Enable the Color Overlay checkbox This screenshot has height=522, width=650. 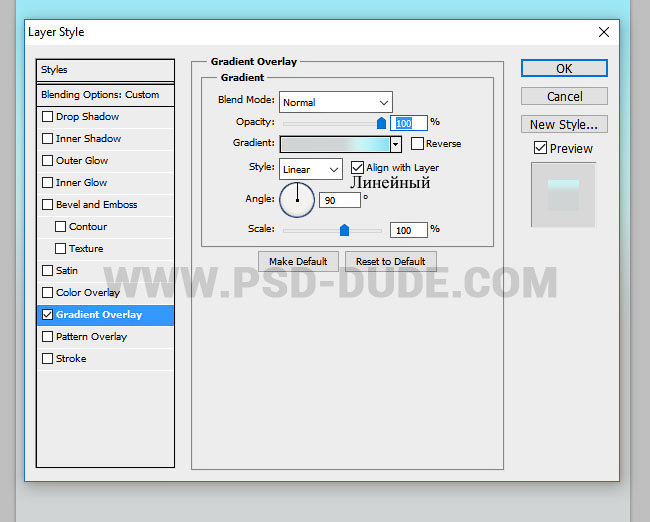point(47,292)
